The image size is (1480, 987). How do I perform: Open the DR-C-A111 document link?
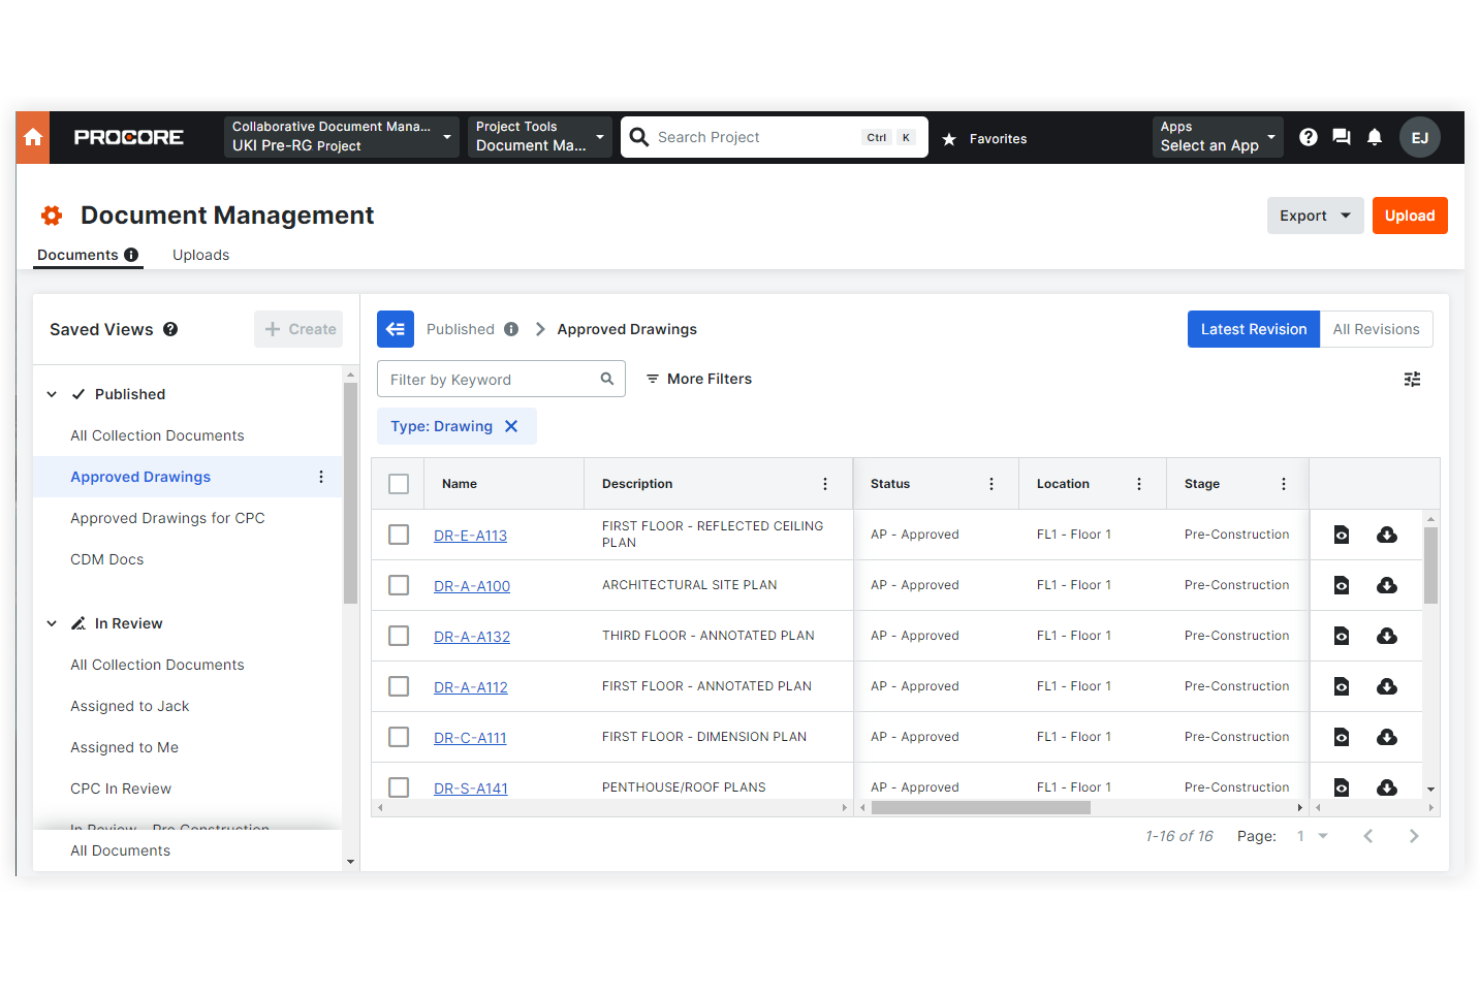tap(470, 737)
